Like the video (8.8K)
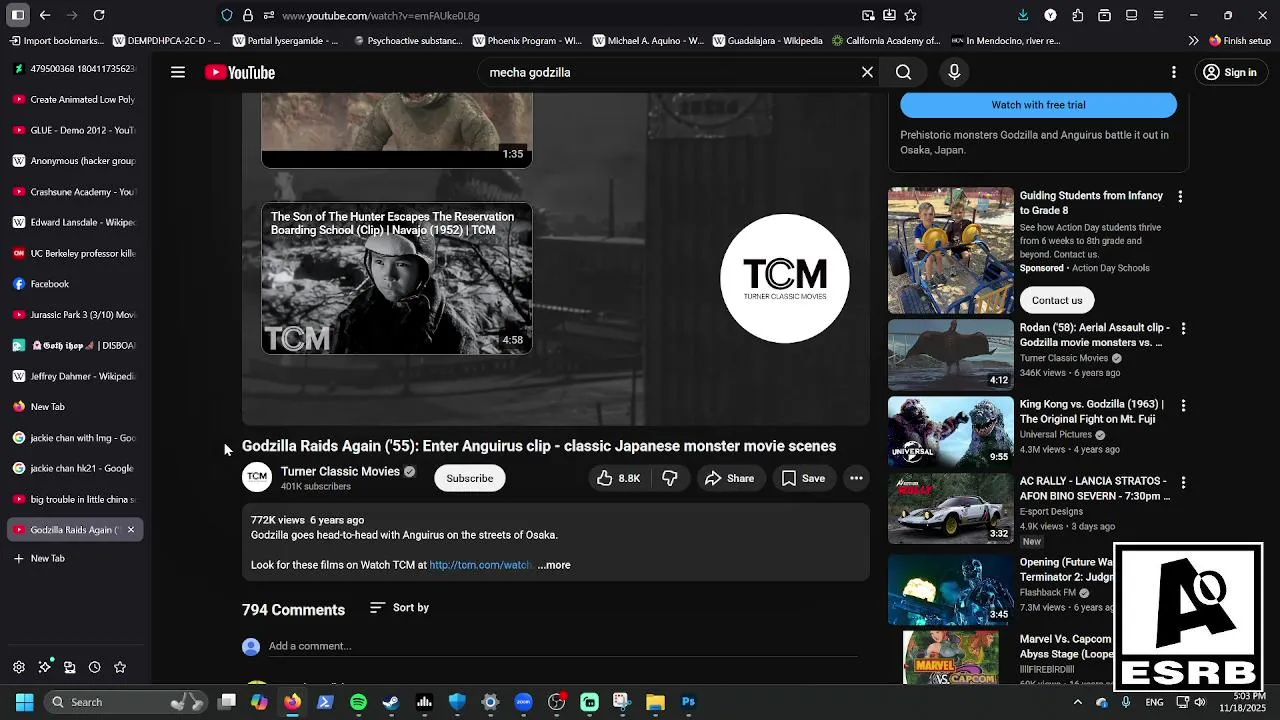The height and width of the screenshot is (720, 1280). (x=618, y=478)
